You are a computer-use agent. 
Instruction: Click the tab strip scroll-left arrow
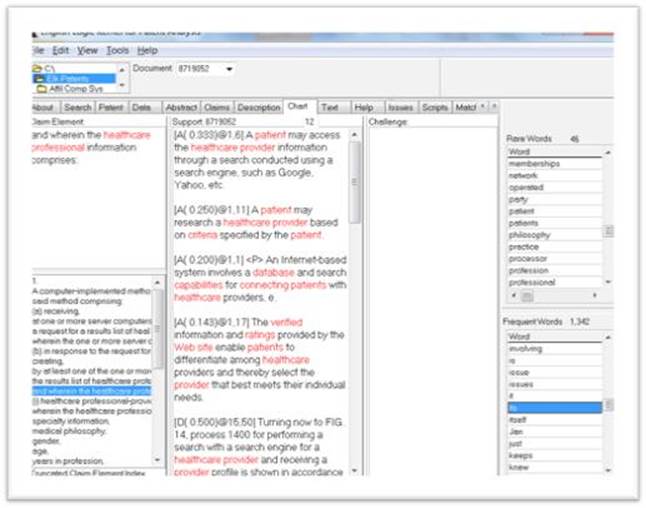pos(483,107)
